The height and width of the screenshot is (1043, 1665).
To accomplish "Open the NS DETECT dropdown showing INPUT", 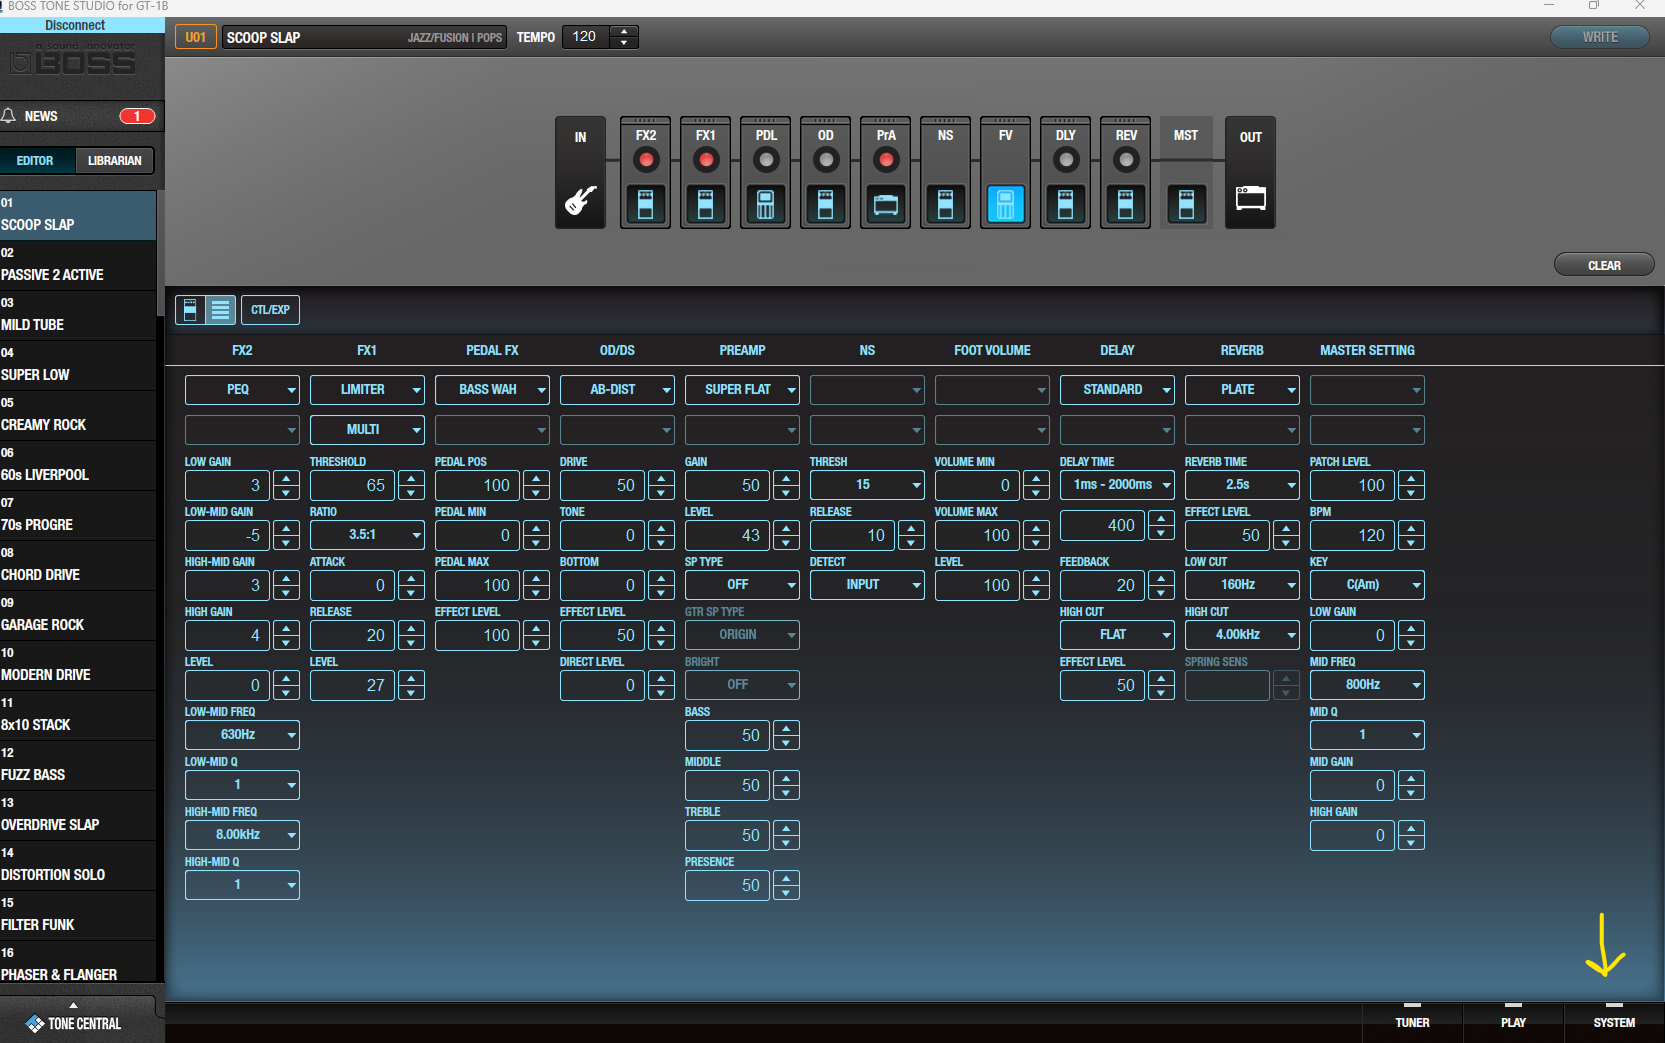I will (x=867, y=585).
